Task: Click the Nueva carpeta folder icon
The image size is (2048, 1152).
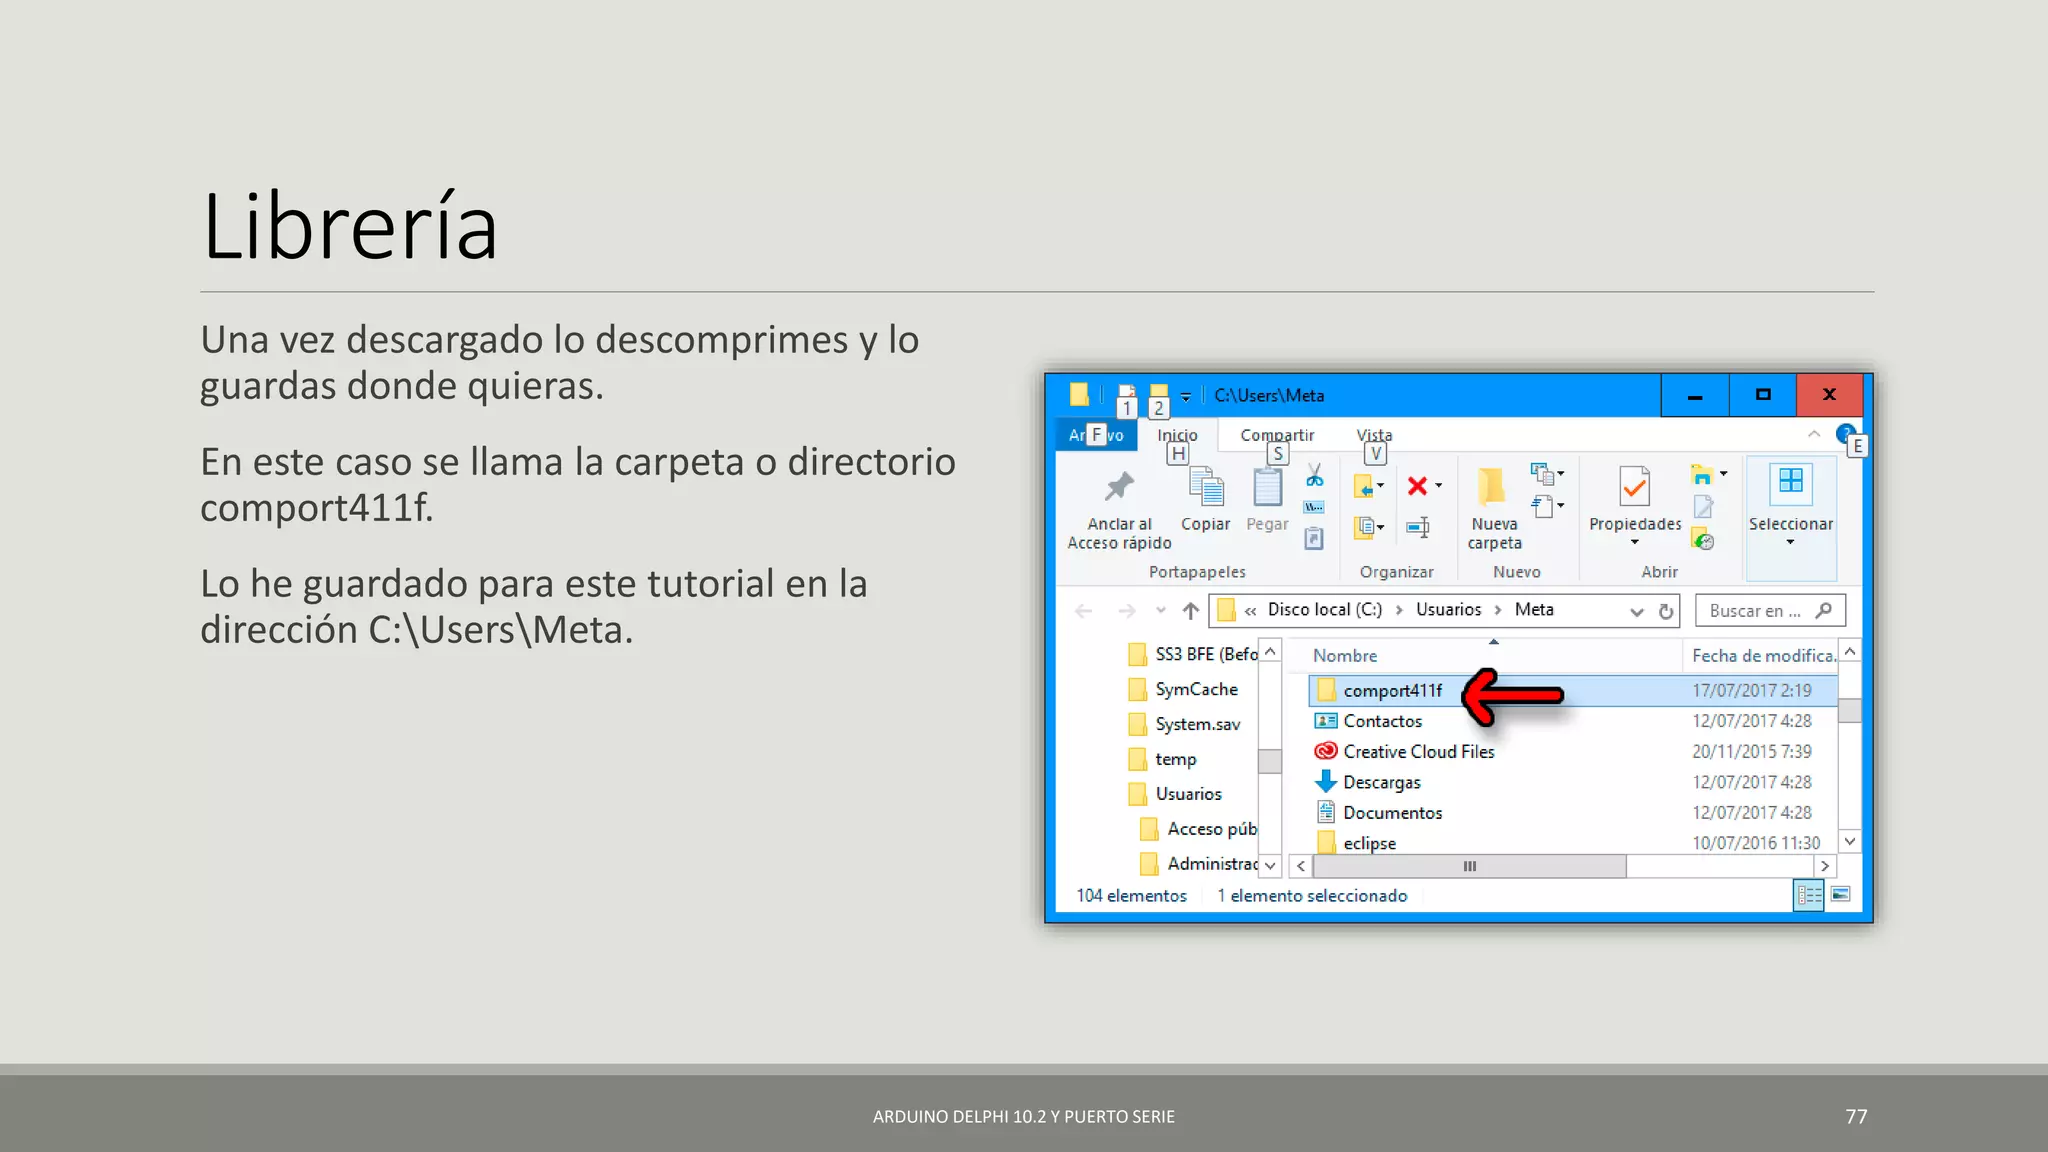Action: [1492, 487]
